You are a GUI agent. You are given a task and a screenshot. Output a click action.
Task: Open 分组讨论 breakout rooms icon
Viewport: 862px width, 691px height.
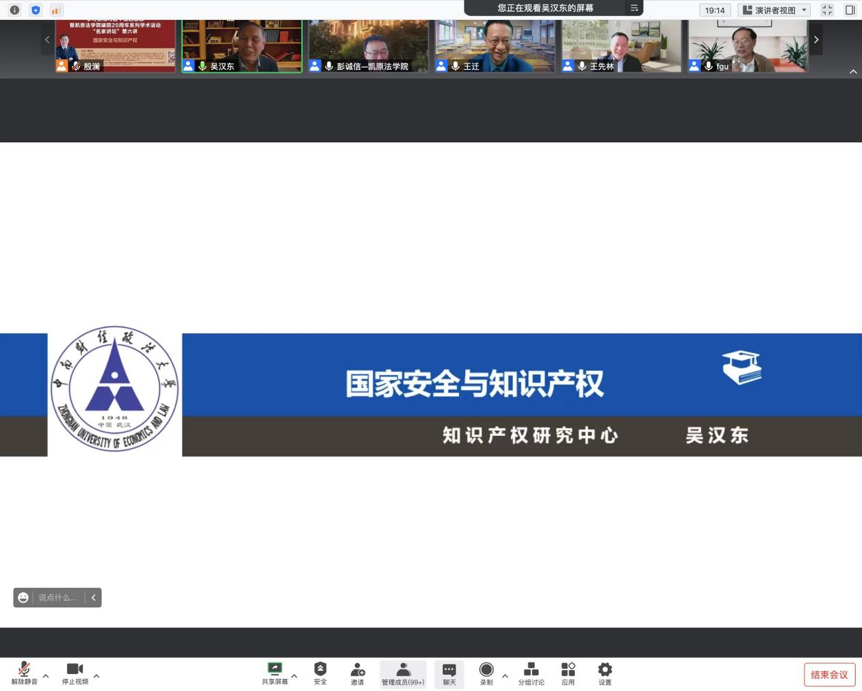point(531,672)
